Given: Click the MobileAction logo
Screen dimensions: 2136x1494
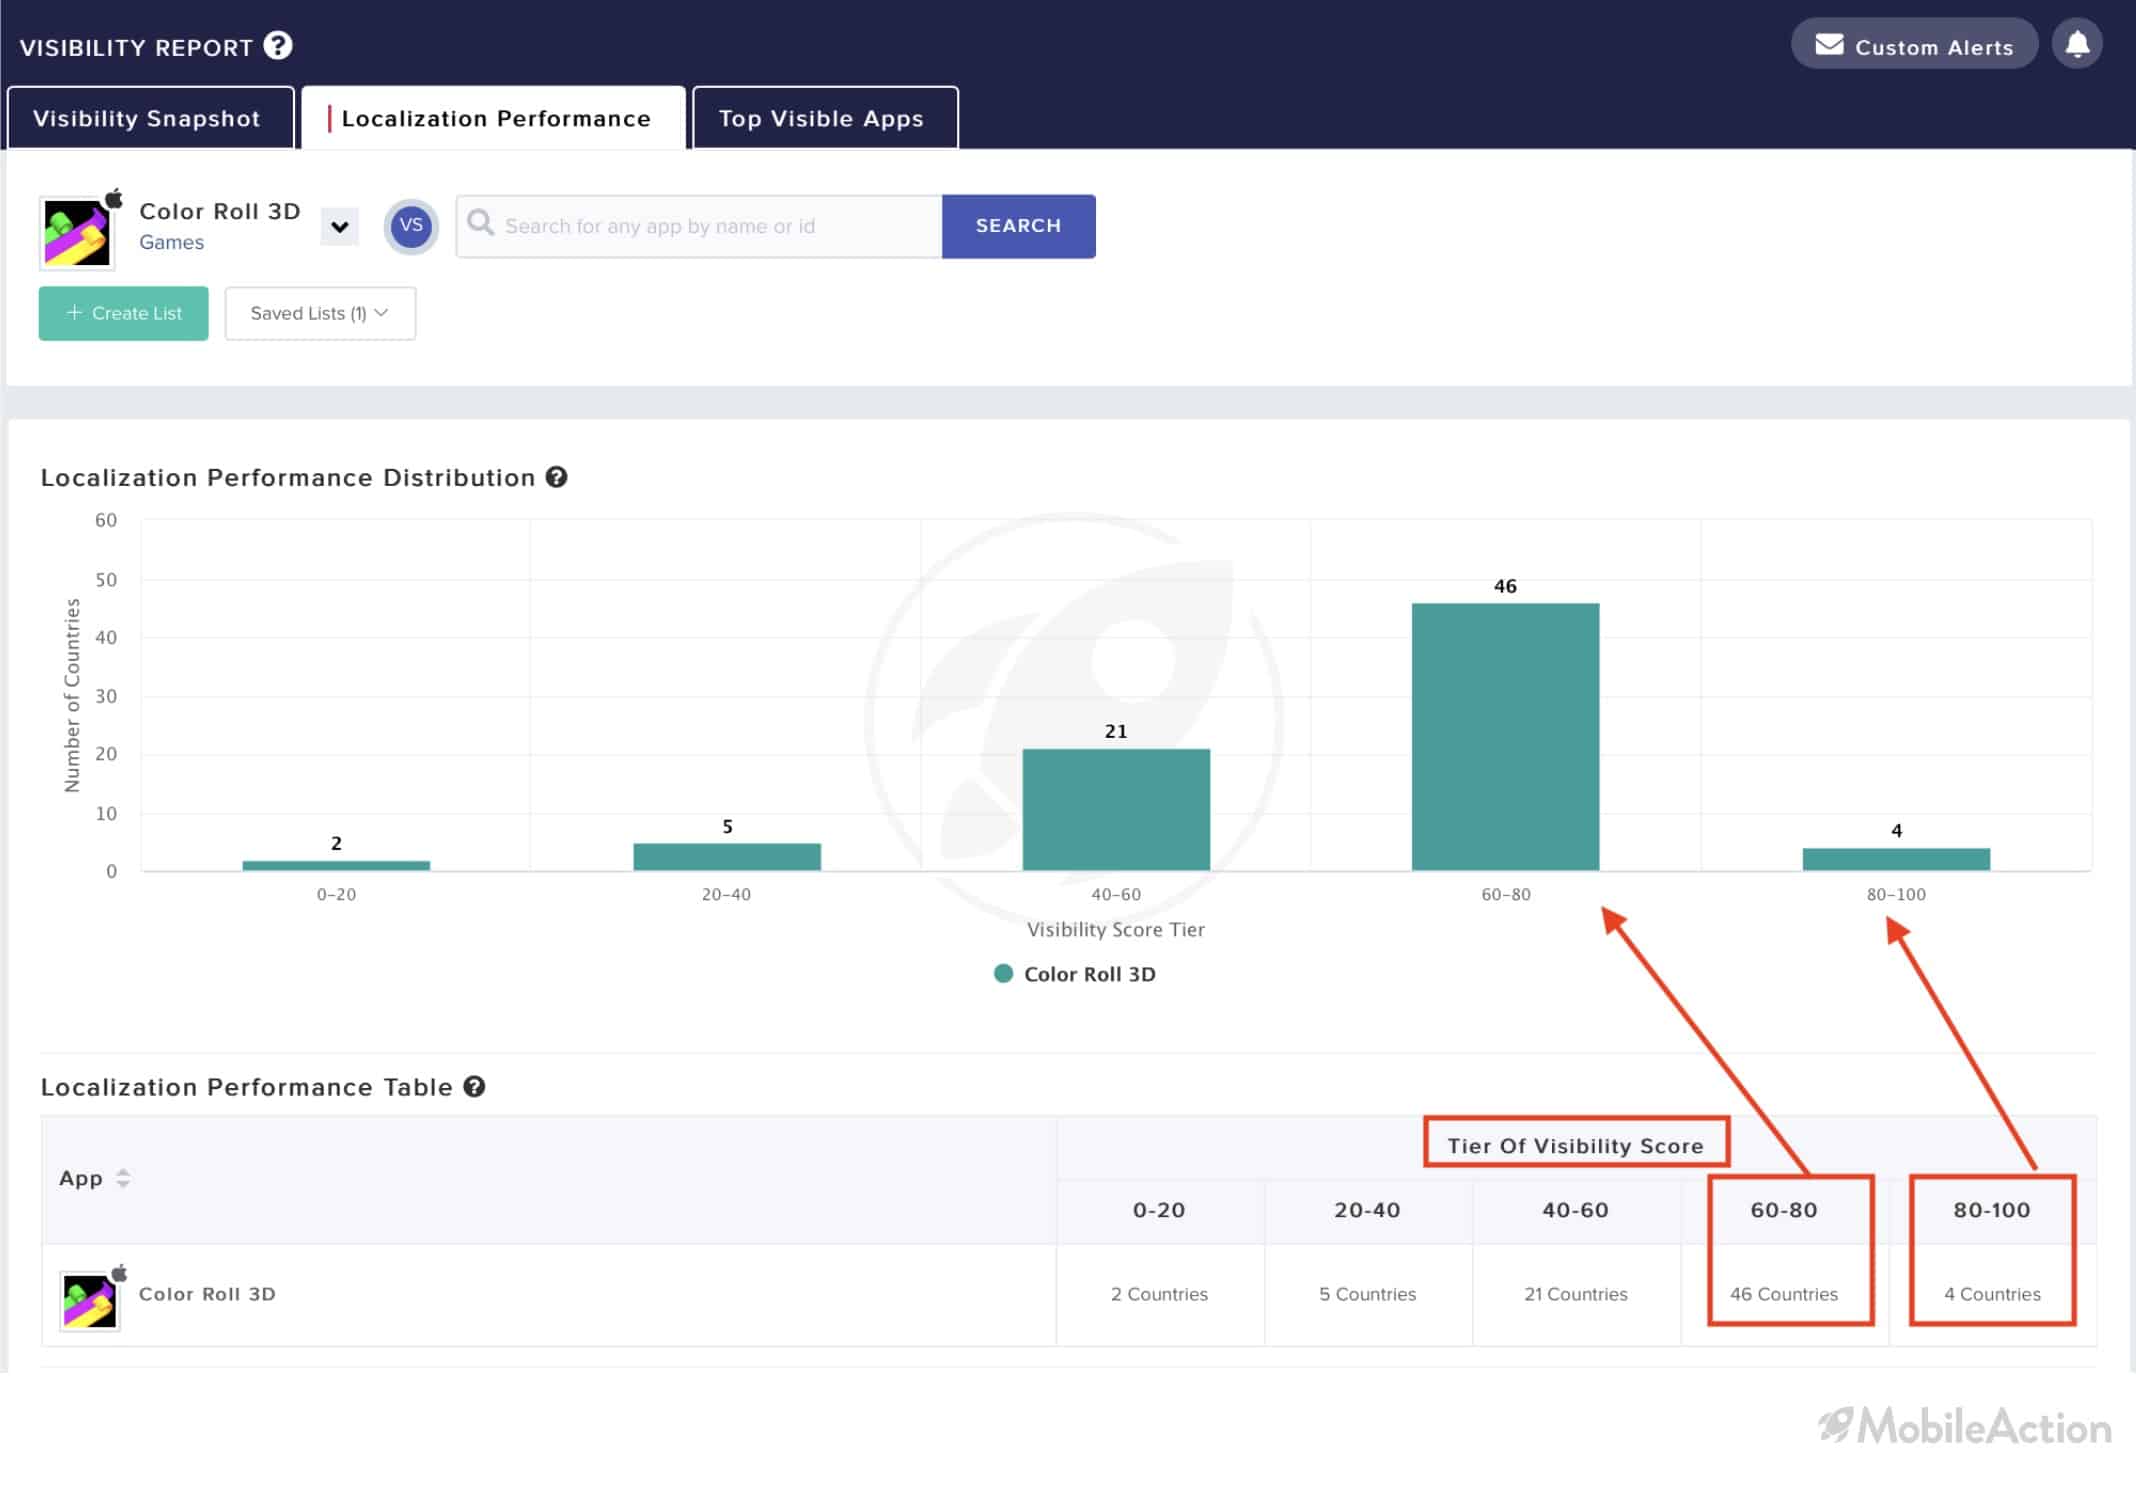Looking at the screenshot, I should pos(1964,1427).
